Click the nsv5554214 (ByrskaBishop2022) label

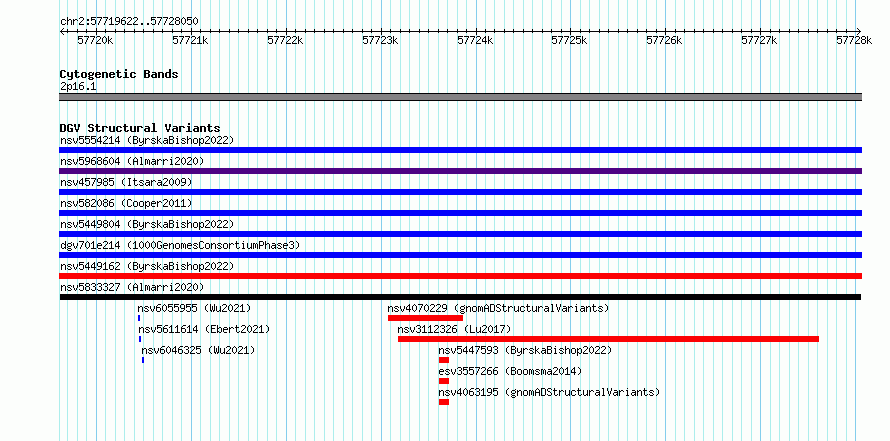point(147,140)
